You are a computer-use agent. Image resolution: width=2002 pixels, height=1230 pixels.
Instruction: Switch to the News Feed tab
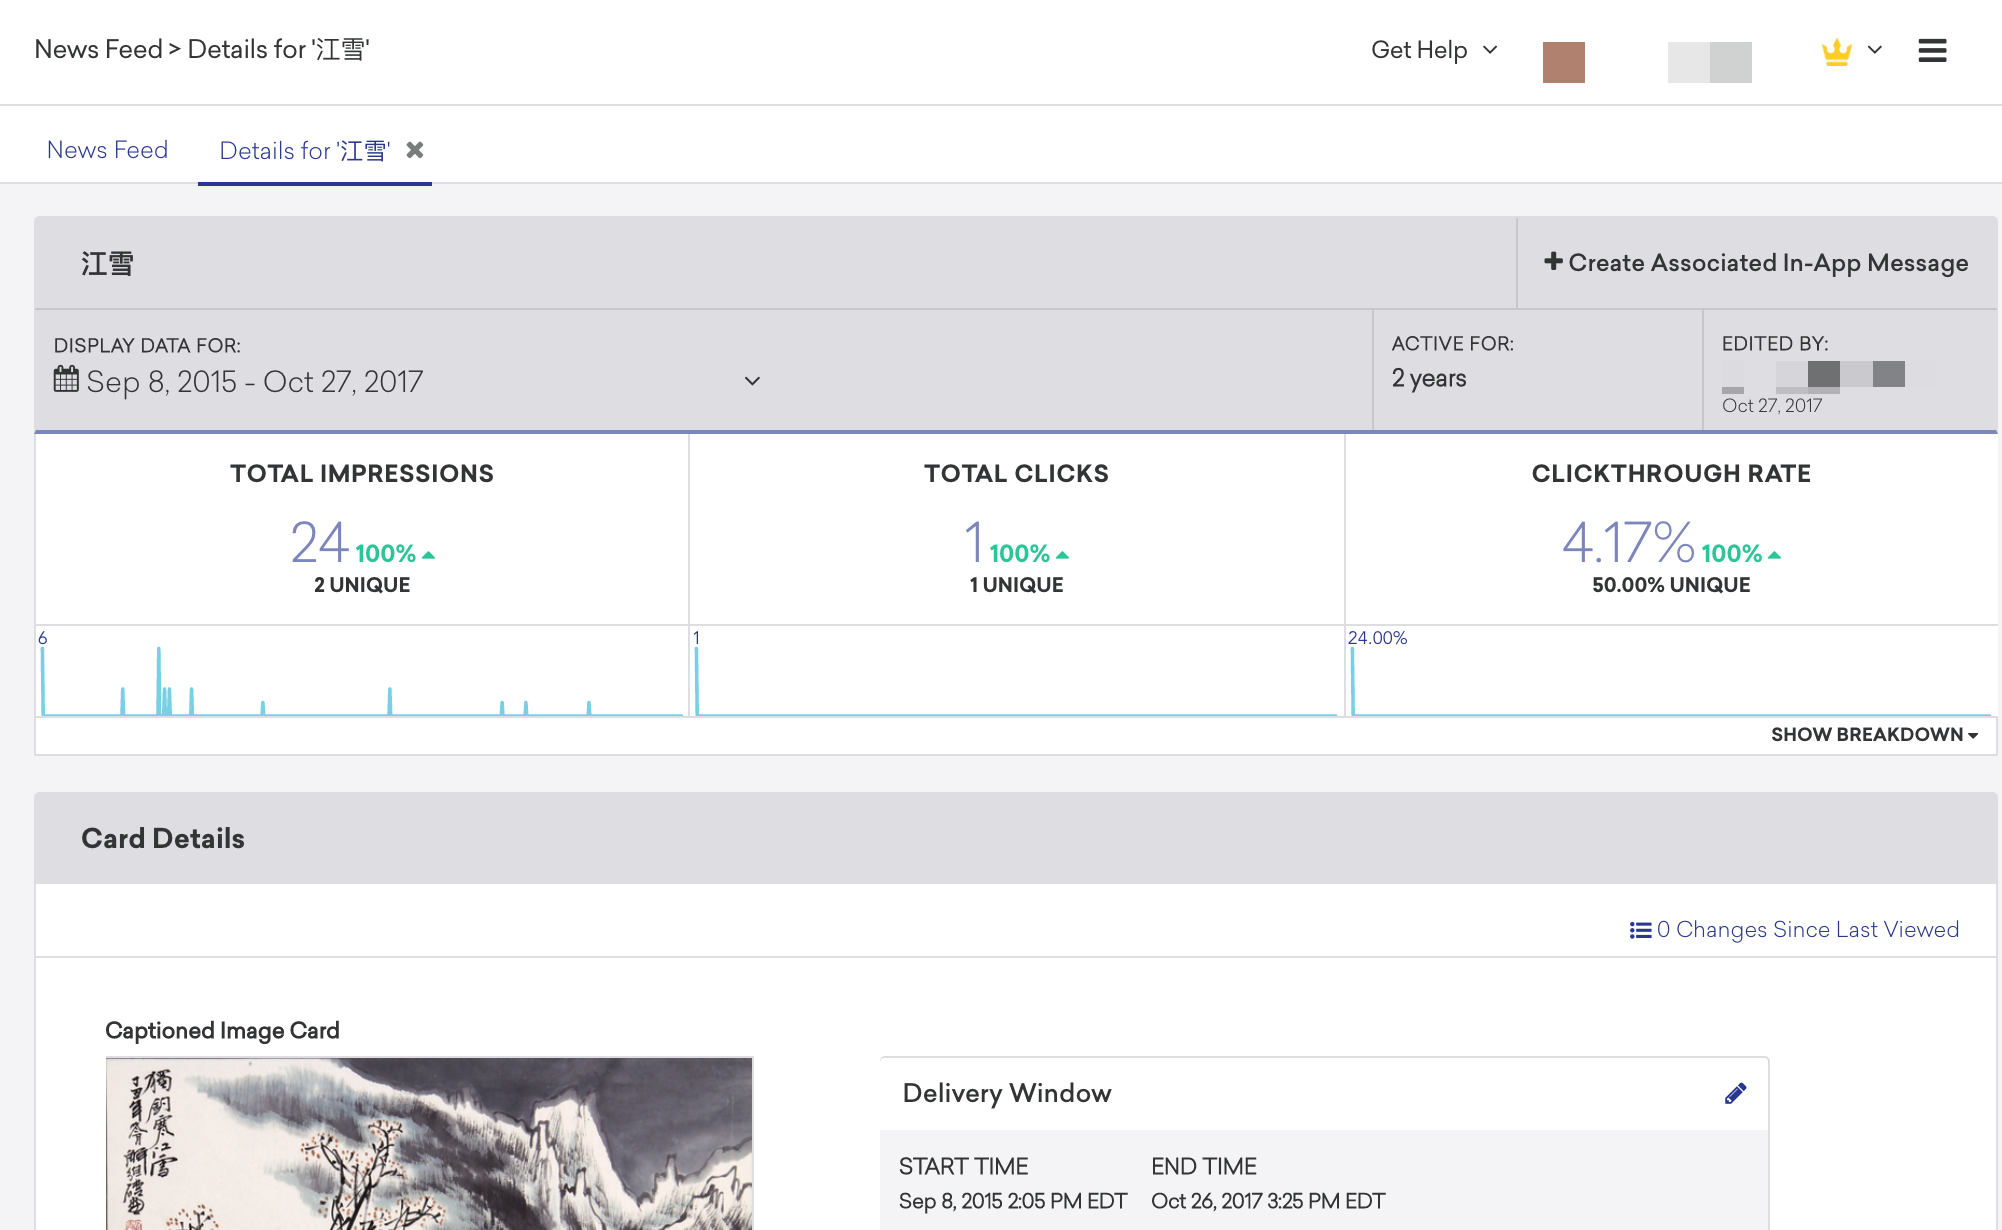point(107,150)
